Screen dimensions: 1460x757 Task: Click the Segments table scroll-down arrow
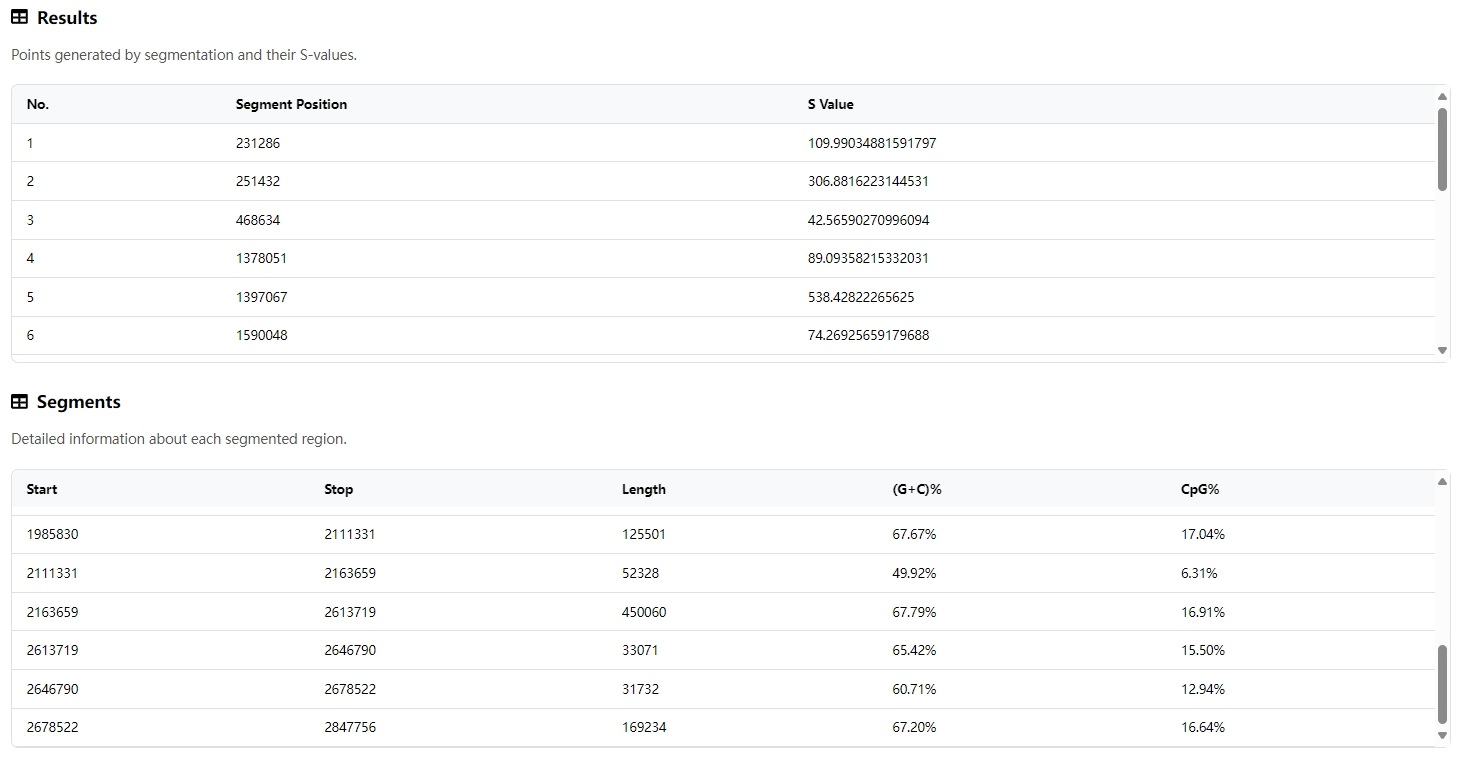tap(1442, 735)
